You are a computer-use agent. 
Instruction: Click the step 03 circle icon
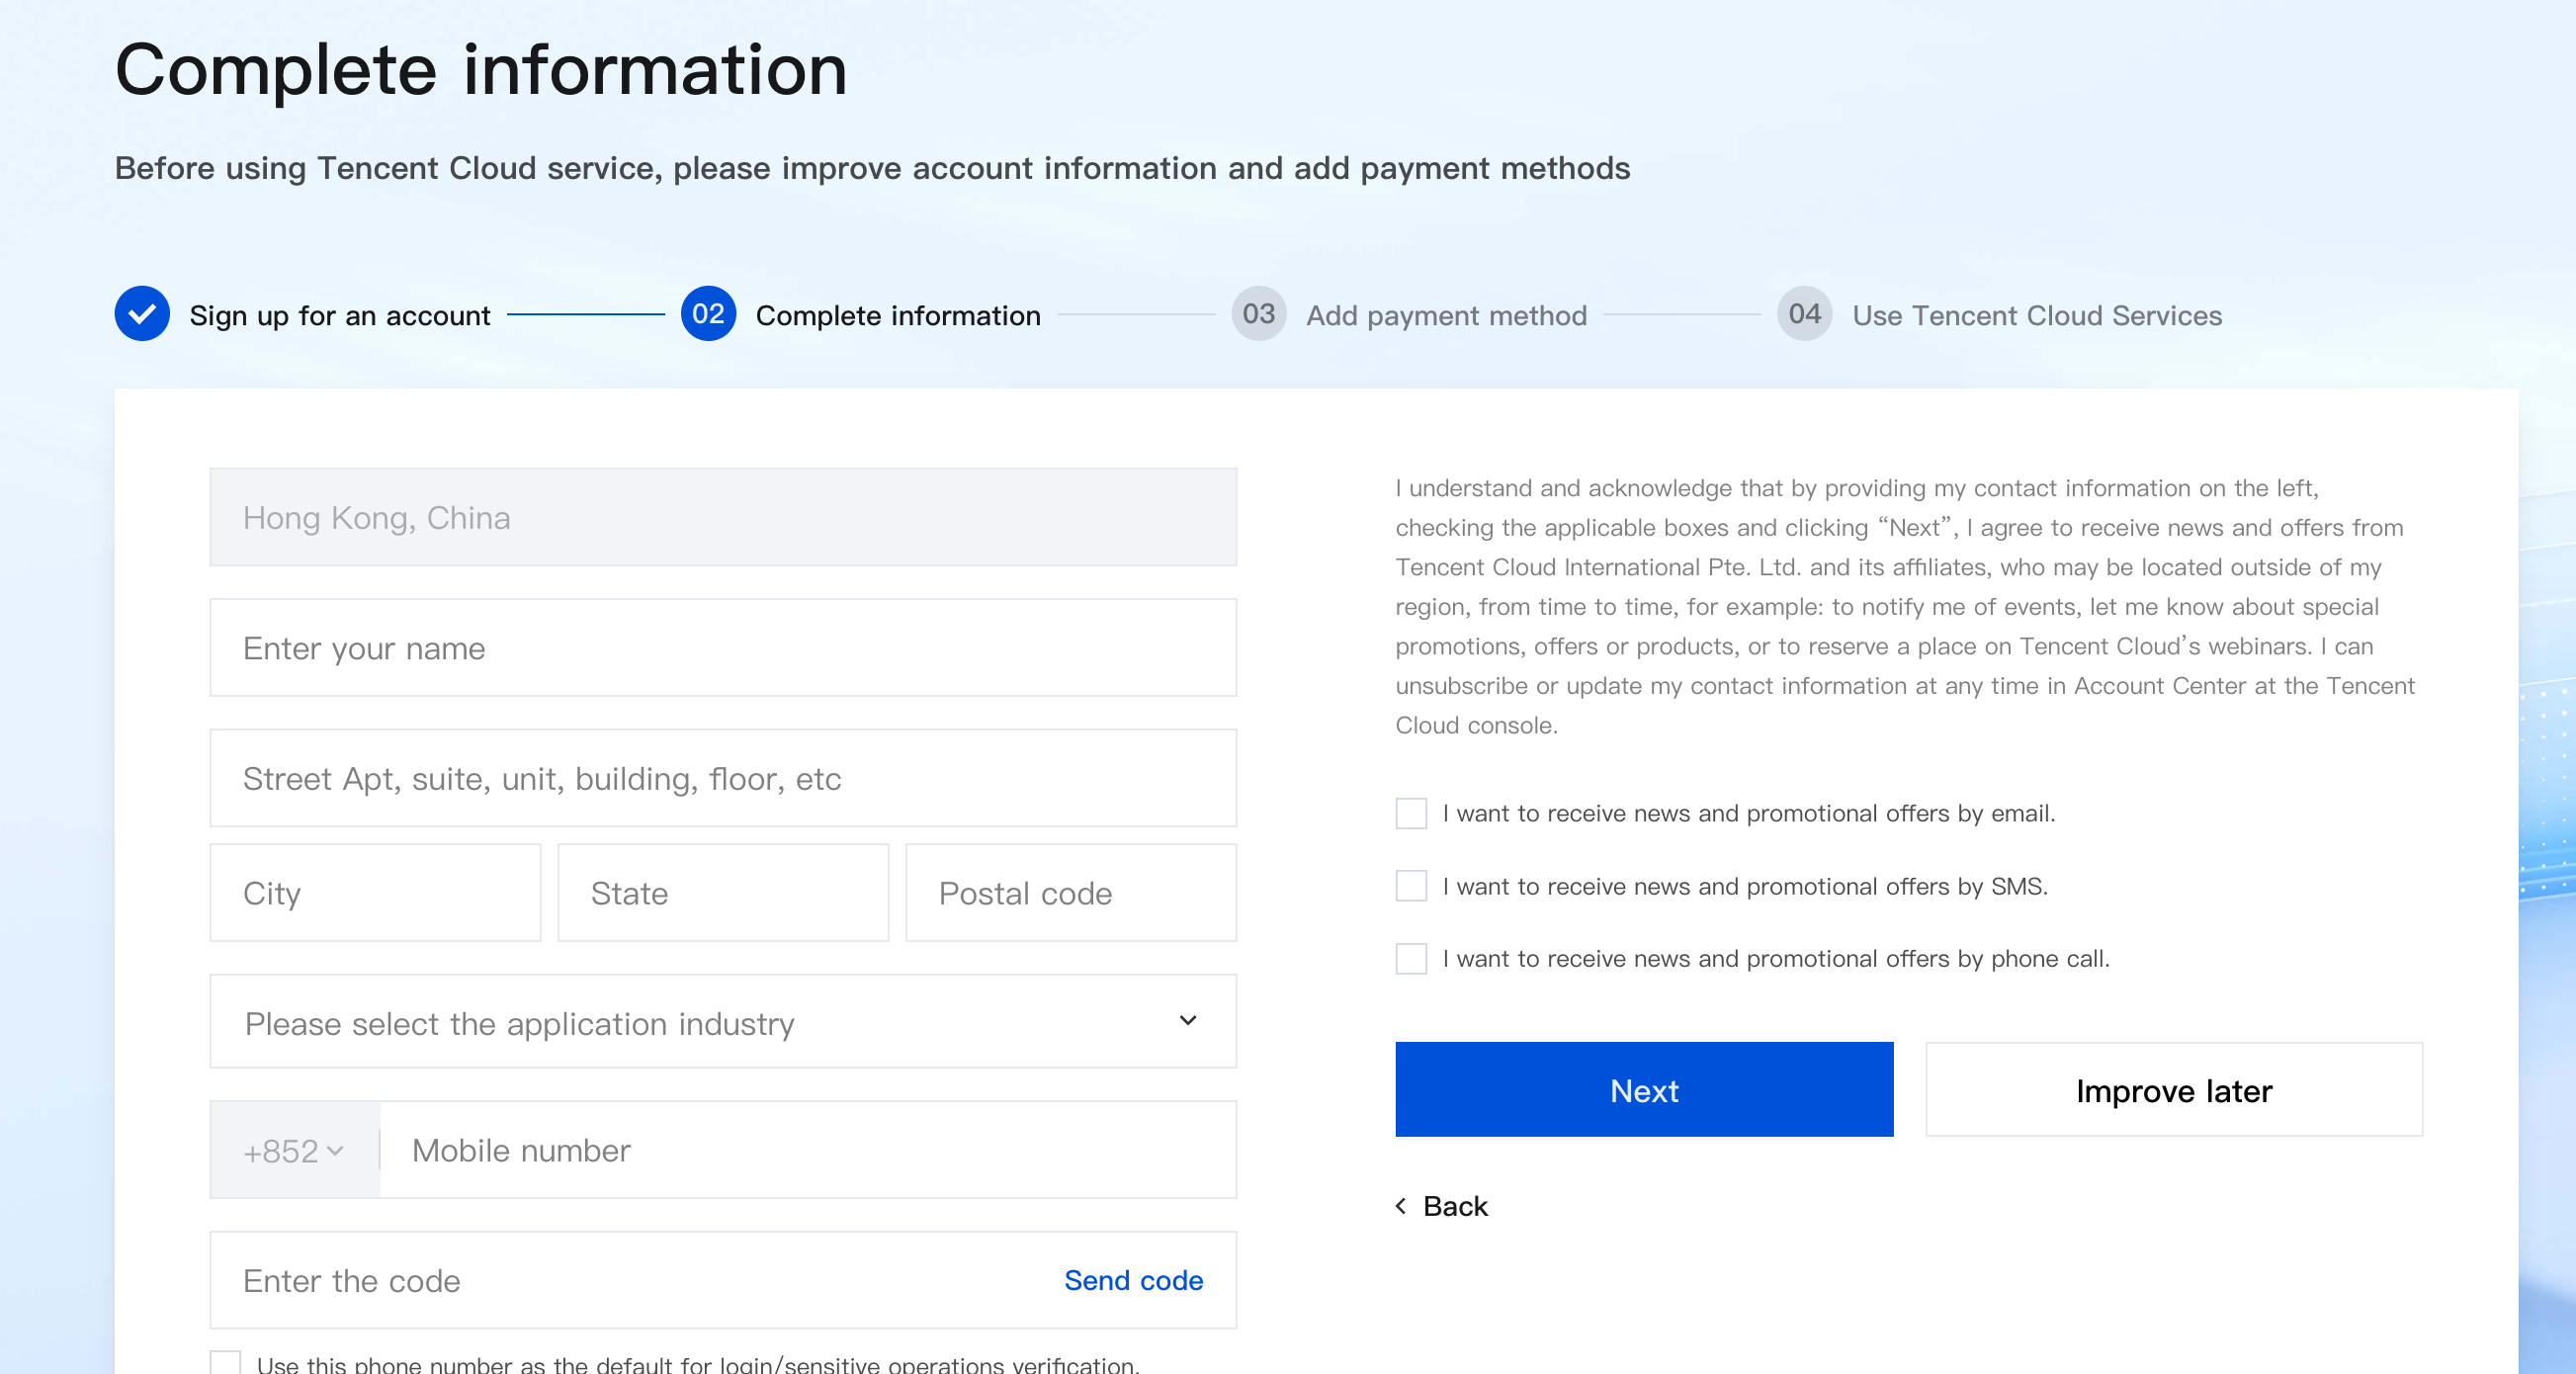1258,314
